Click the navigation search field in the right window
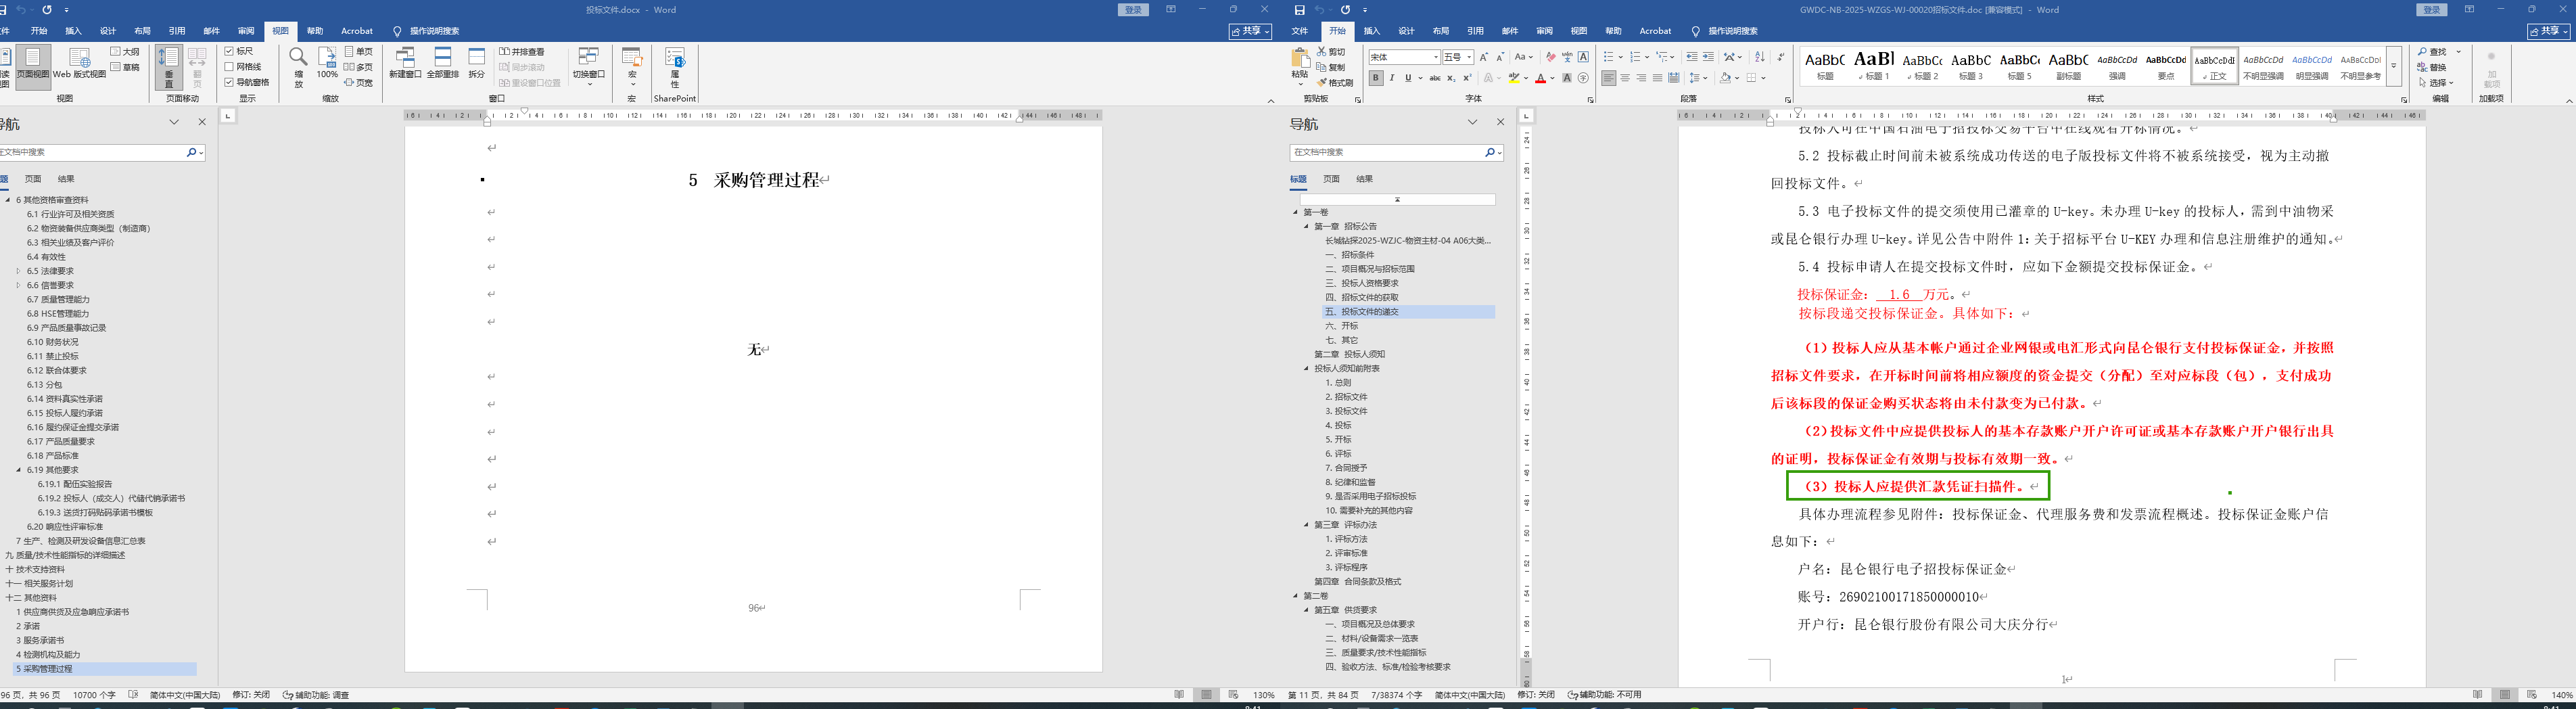Image resolution: width=2576 pixels, height=709 pixels. click(1385, 152)
